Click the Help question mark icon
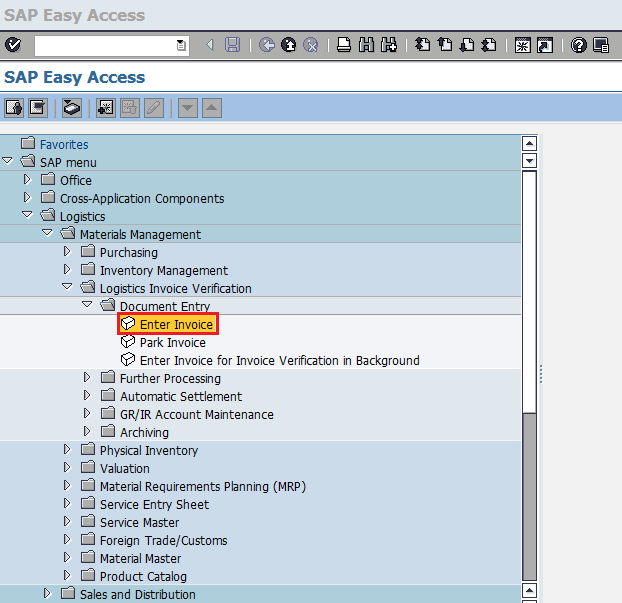This screenshot has width=622, height=603. point(579,45)
